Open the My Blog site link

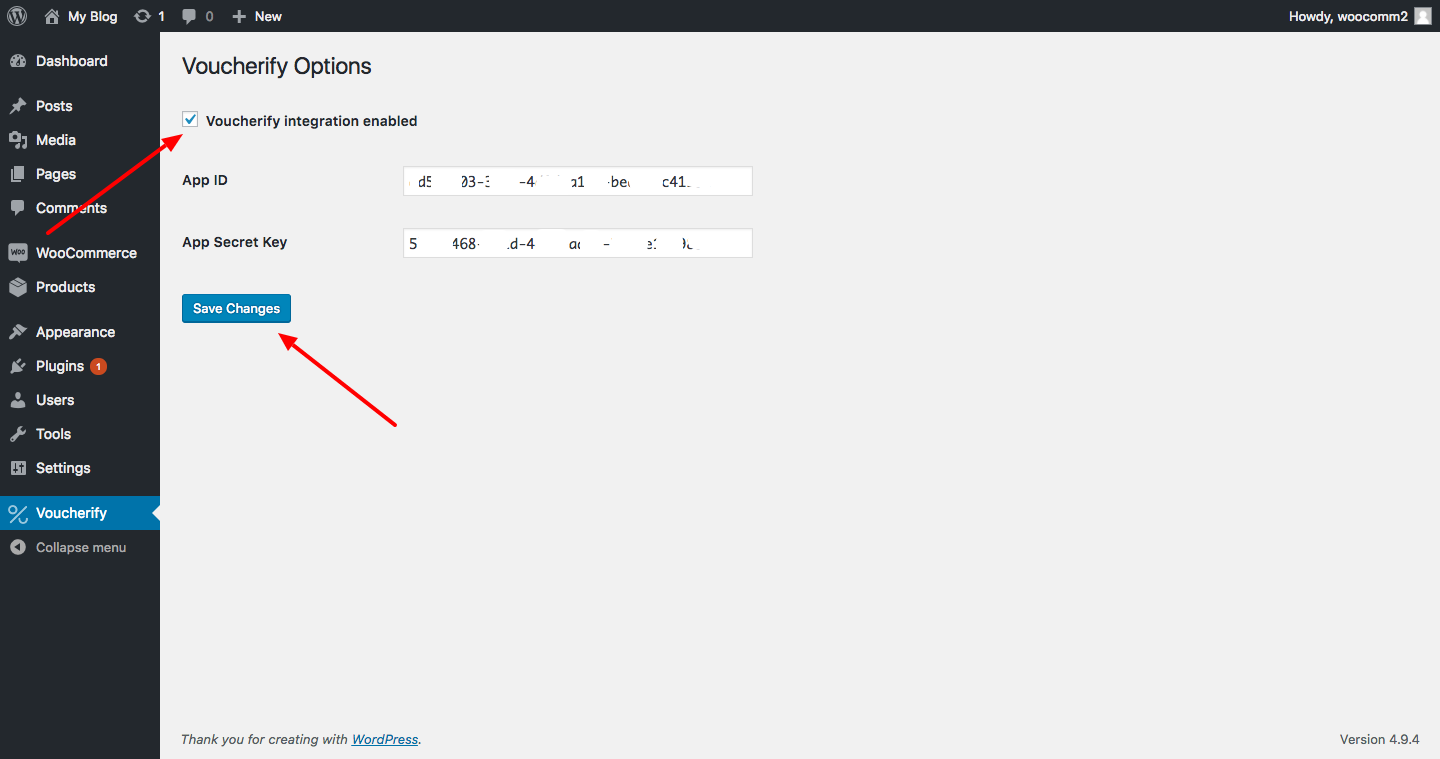(x=92, y=16)
